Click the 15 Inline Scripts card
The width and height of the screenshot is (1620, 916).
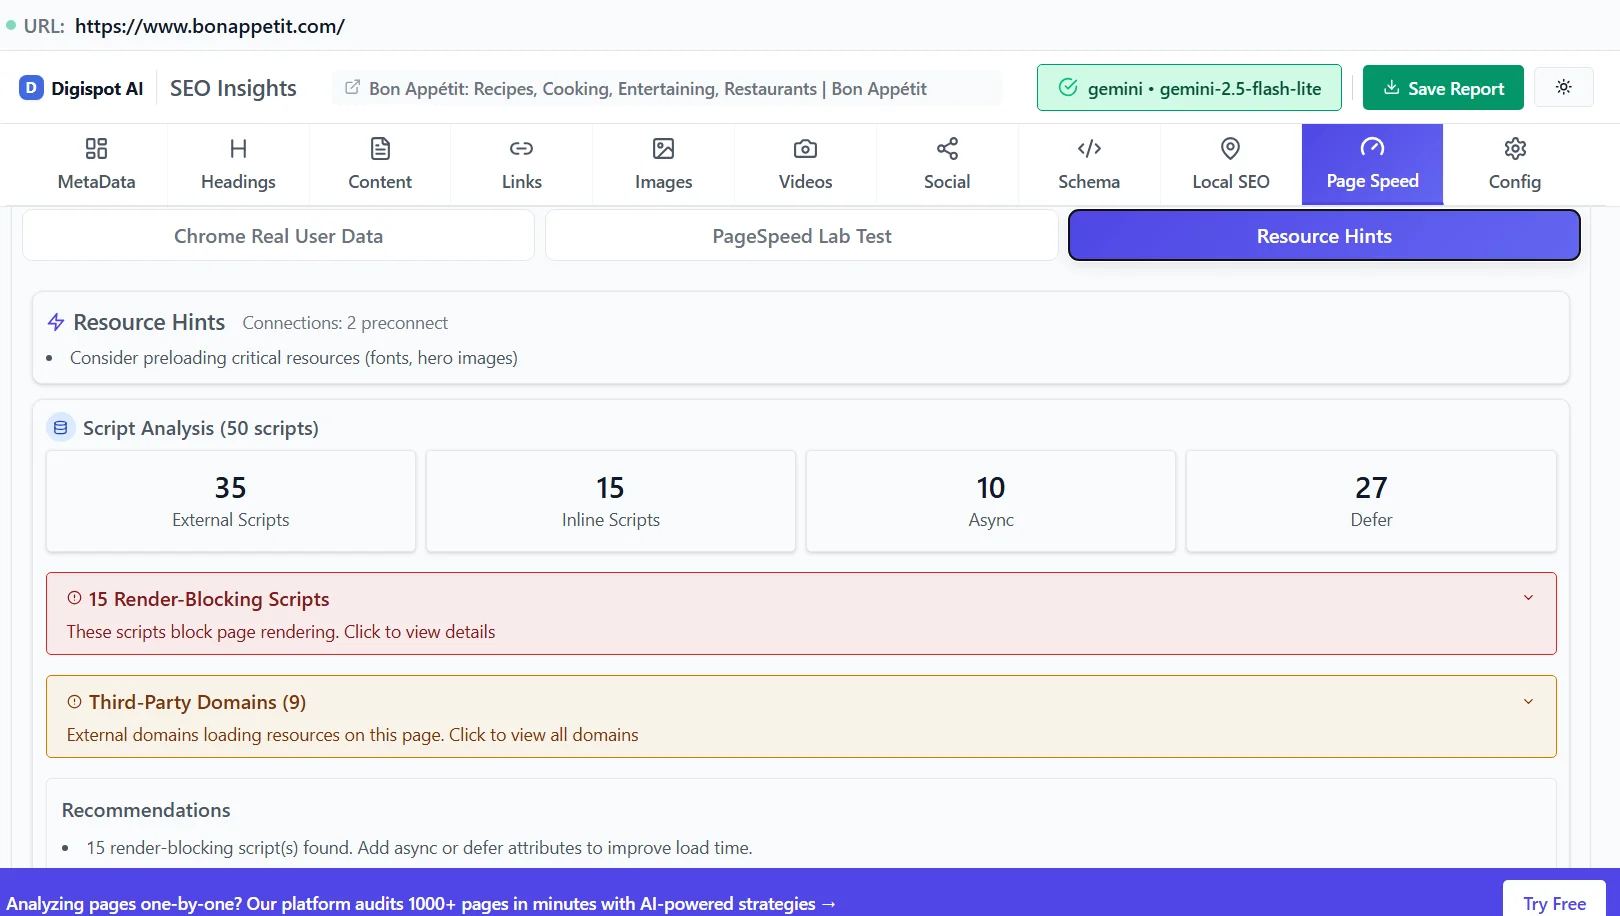click(611, 501)
